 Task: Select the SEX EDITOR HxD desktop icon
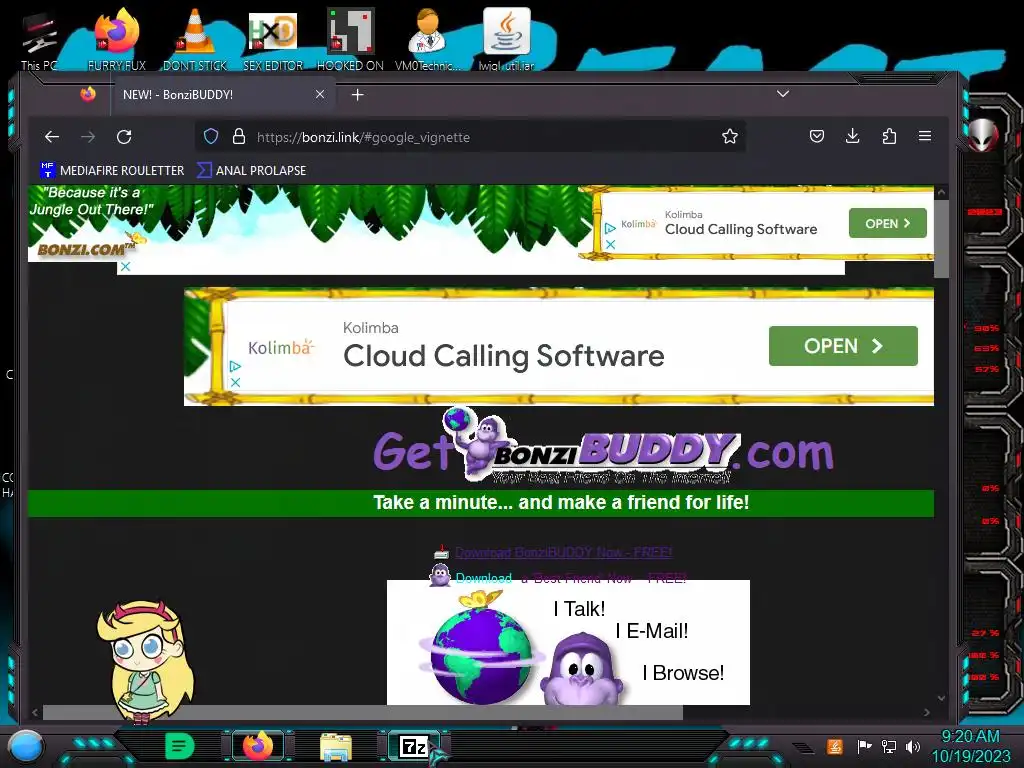(x=273, y=40)
